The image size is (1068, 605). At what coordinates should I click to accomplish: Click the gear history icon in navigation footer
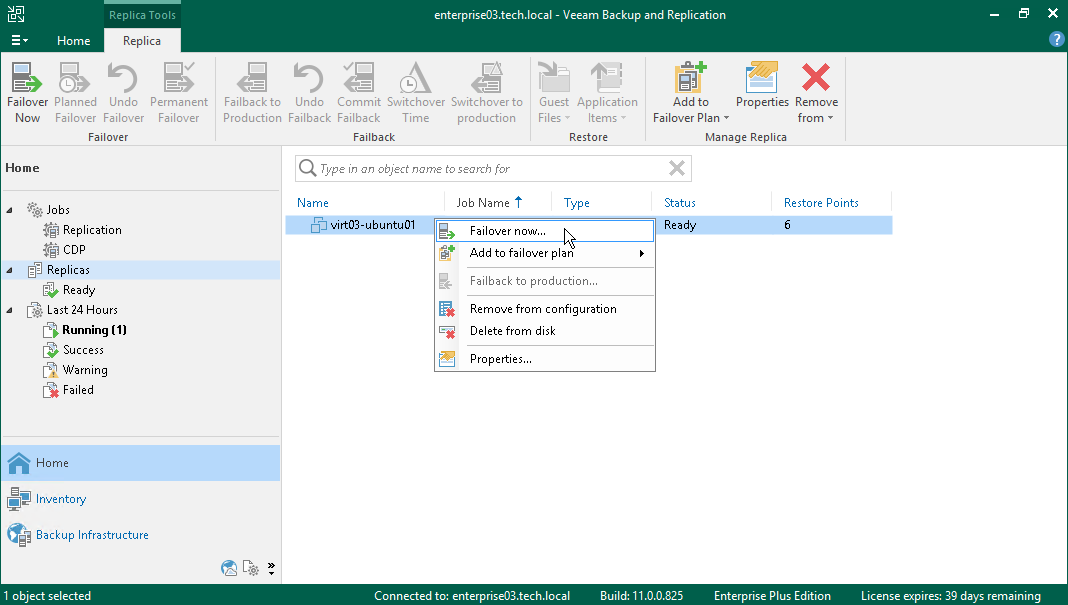click(251, 568)
